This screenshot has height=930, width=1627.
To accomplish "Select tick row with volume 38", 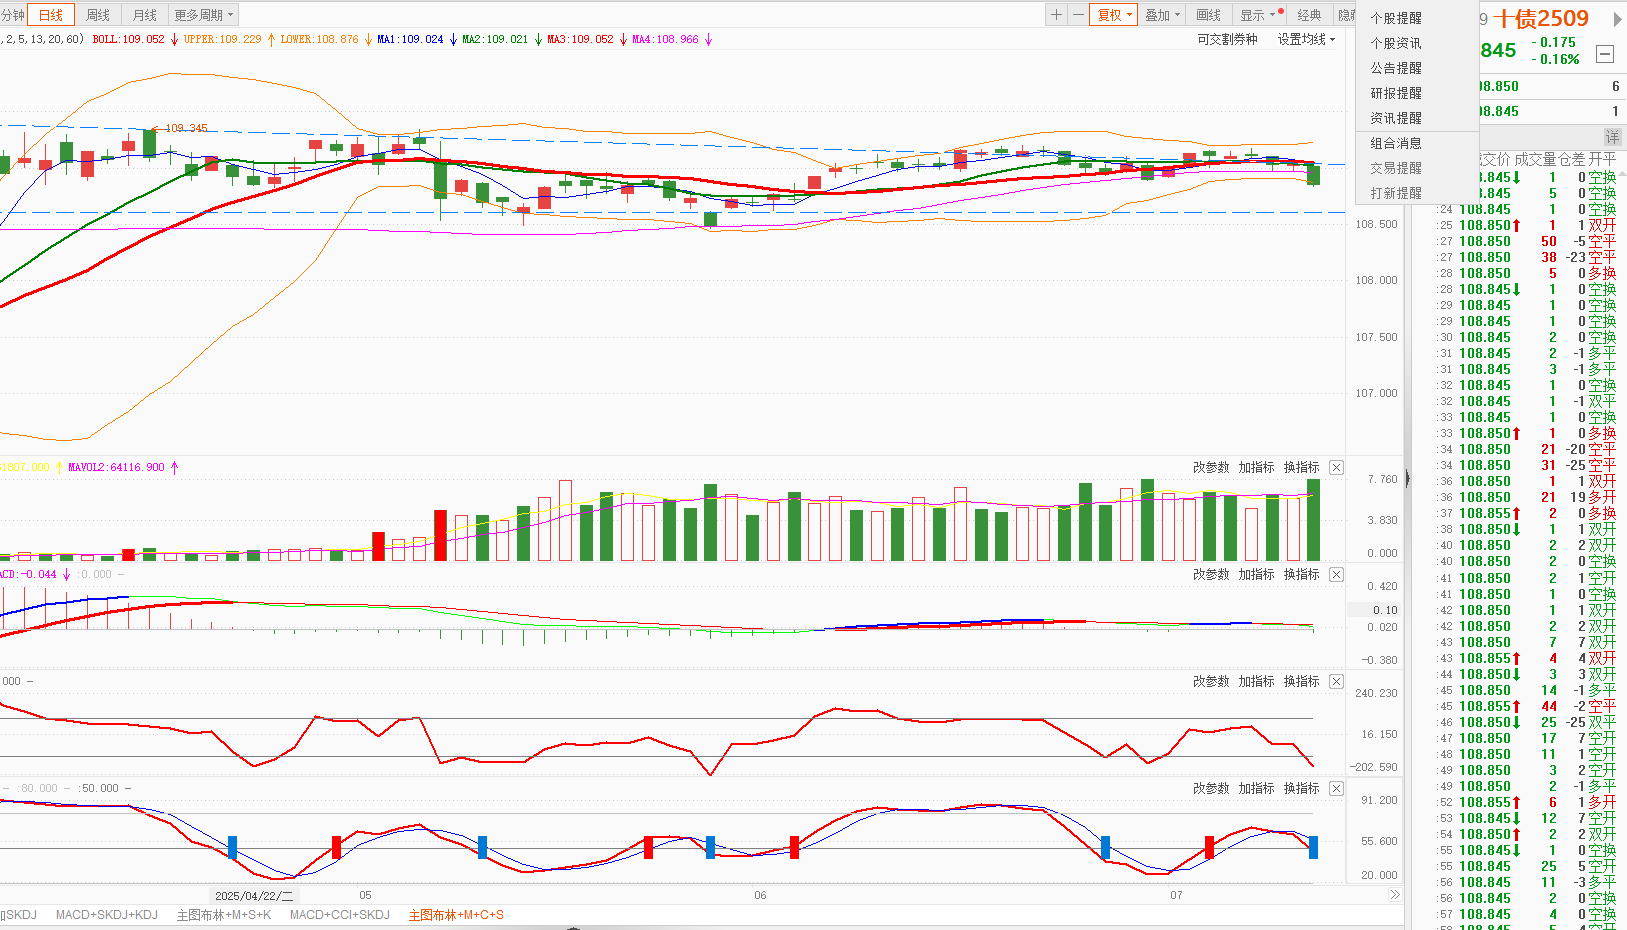I will tap(1526, 257).
